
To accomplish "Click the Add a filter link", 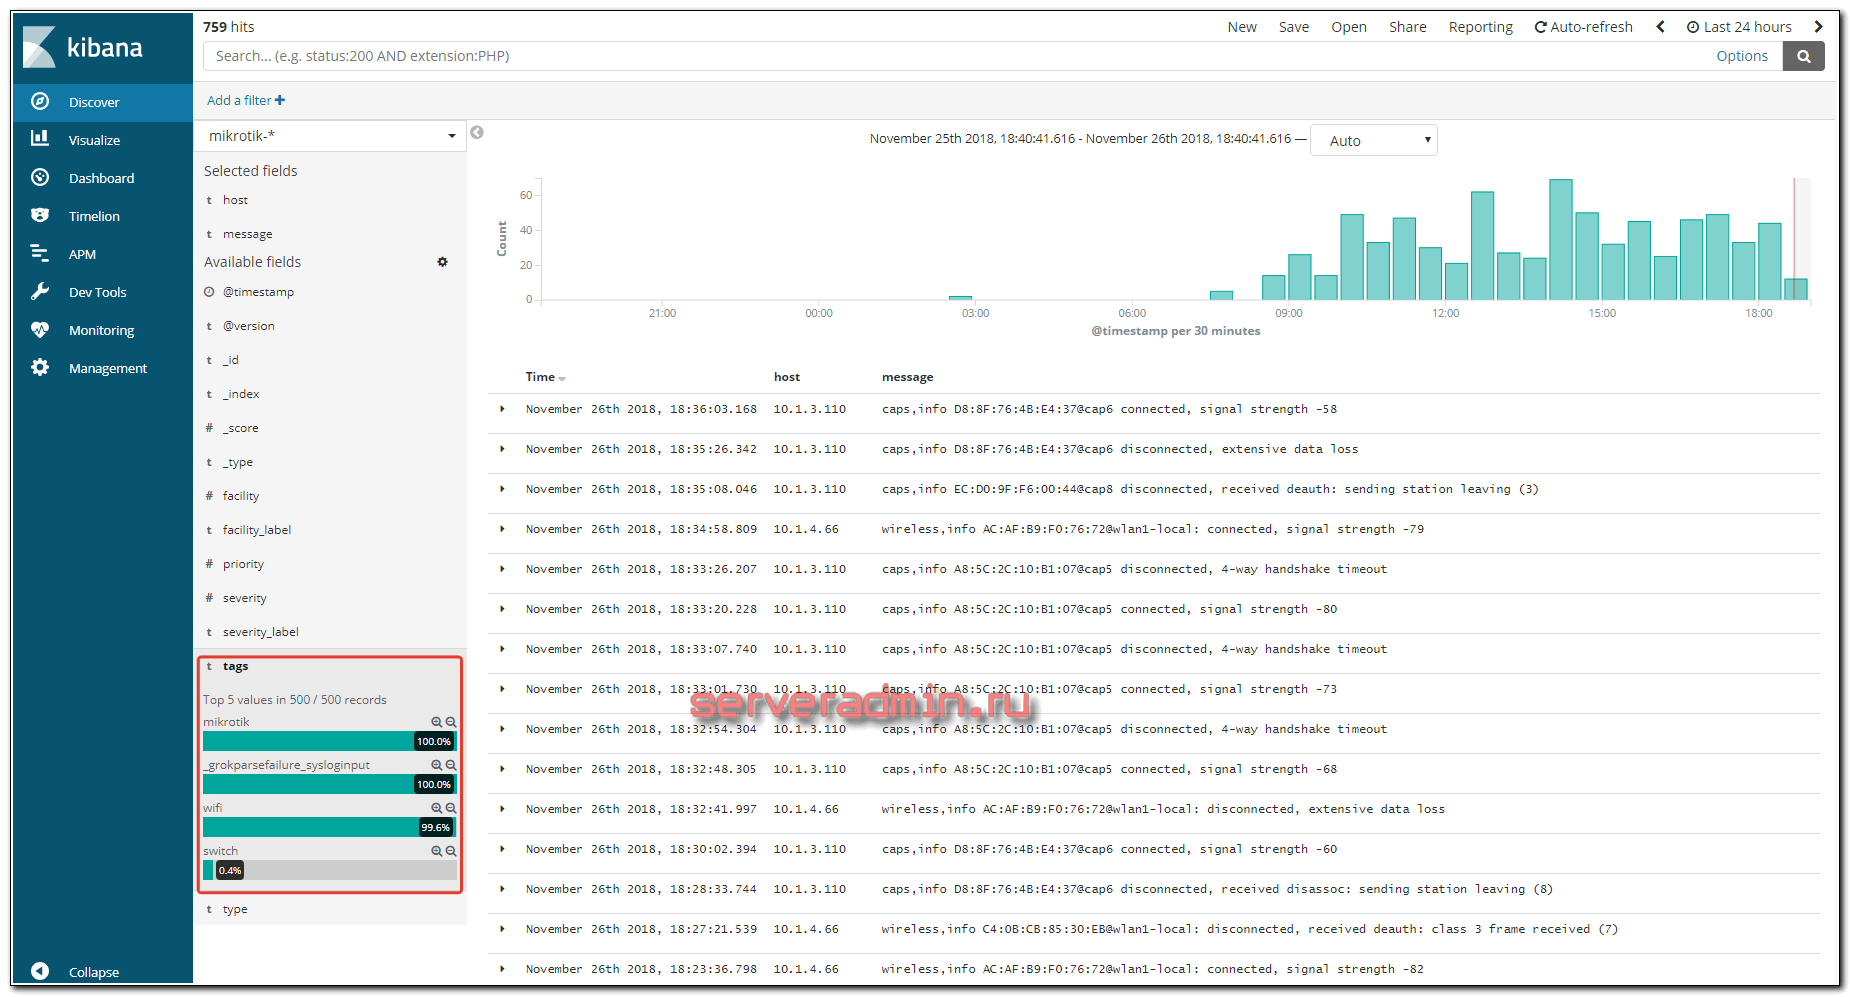I will [245, 100].
